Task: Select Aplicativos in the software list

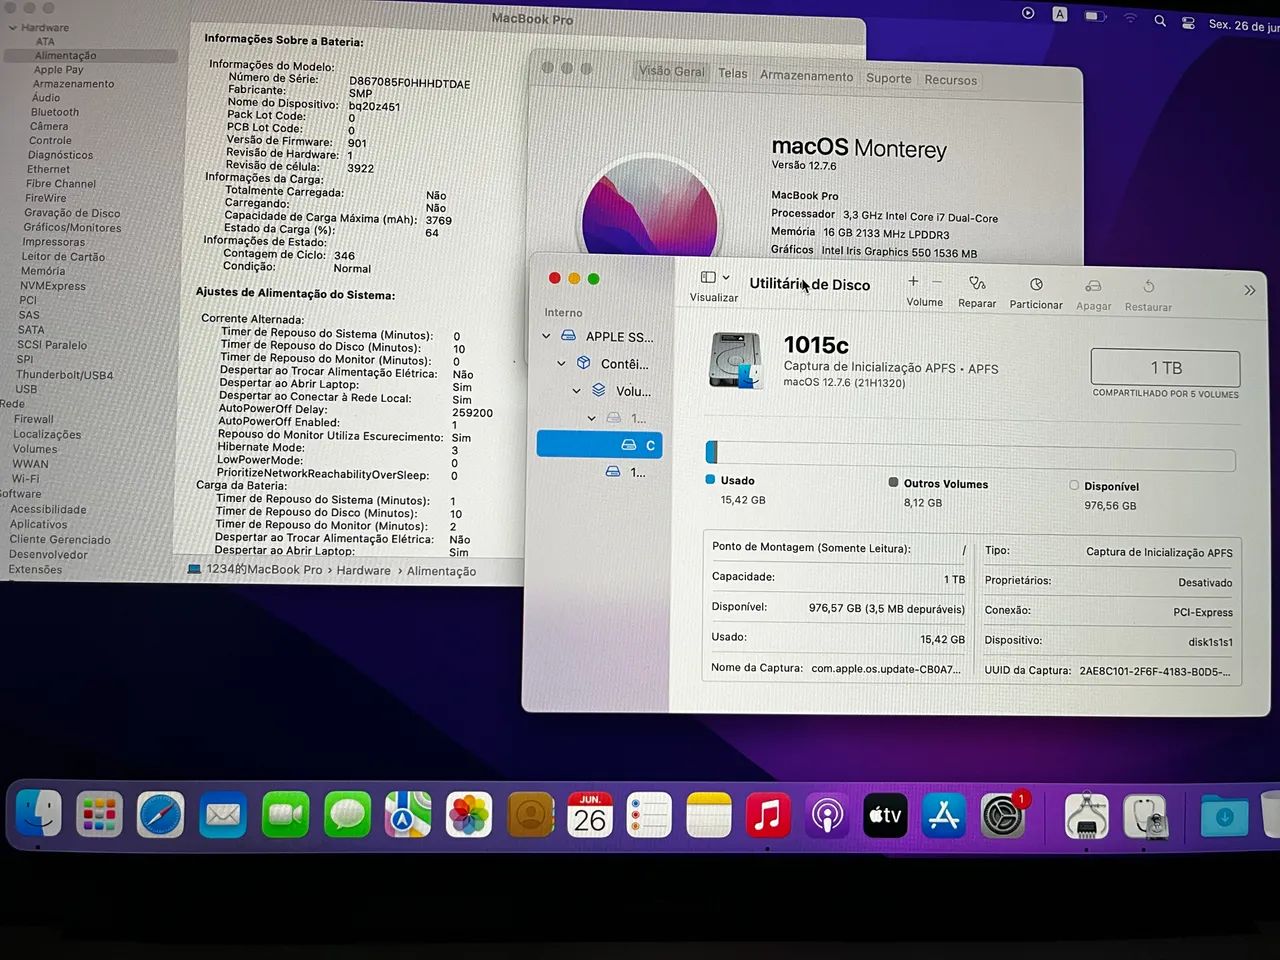Action: click(x=39, y=524)
